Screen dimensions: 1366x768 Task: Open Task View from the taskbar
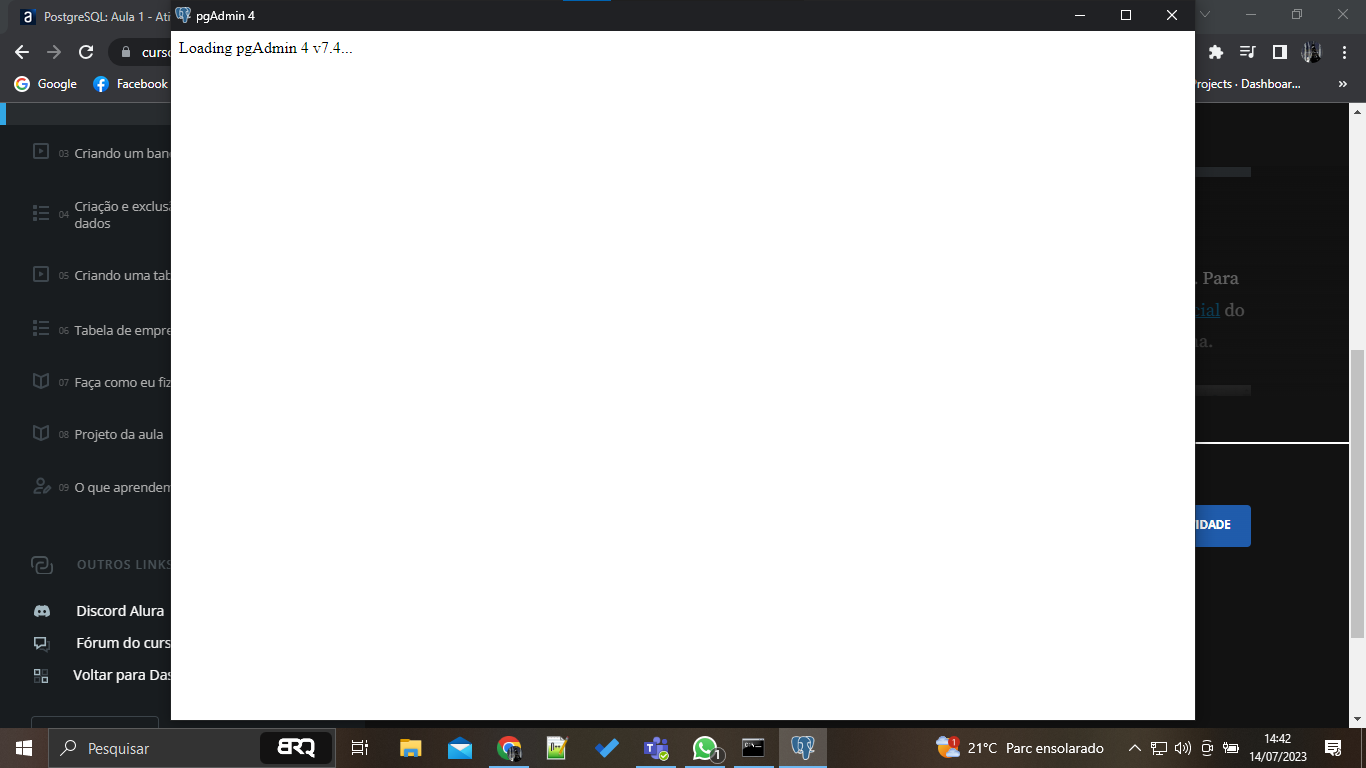pos(360,748)
